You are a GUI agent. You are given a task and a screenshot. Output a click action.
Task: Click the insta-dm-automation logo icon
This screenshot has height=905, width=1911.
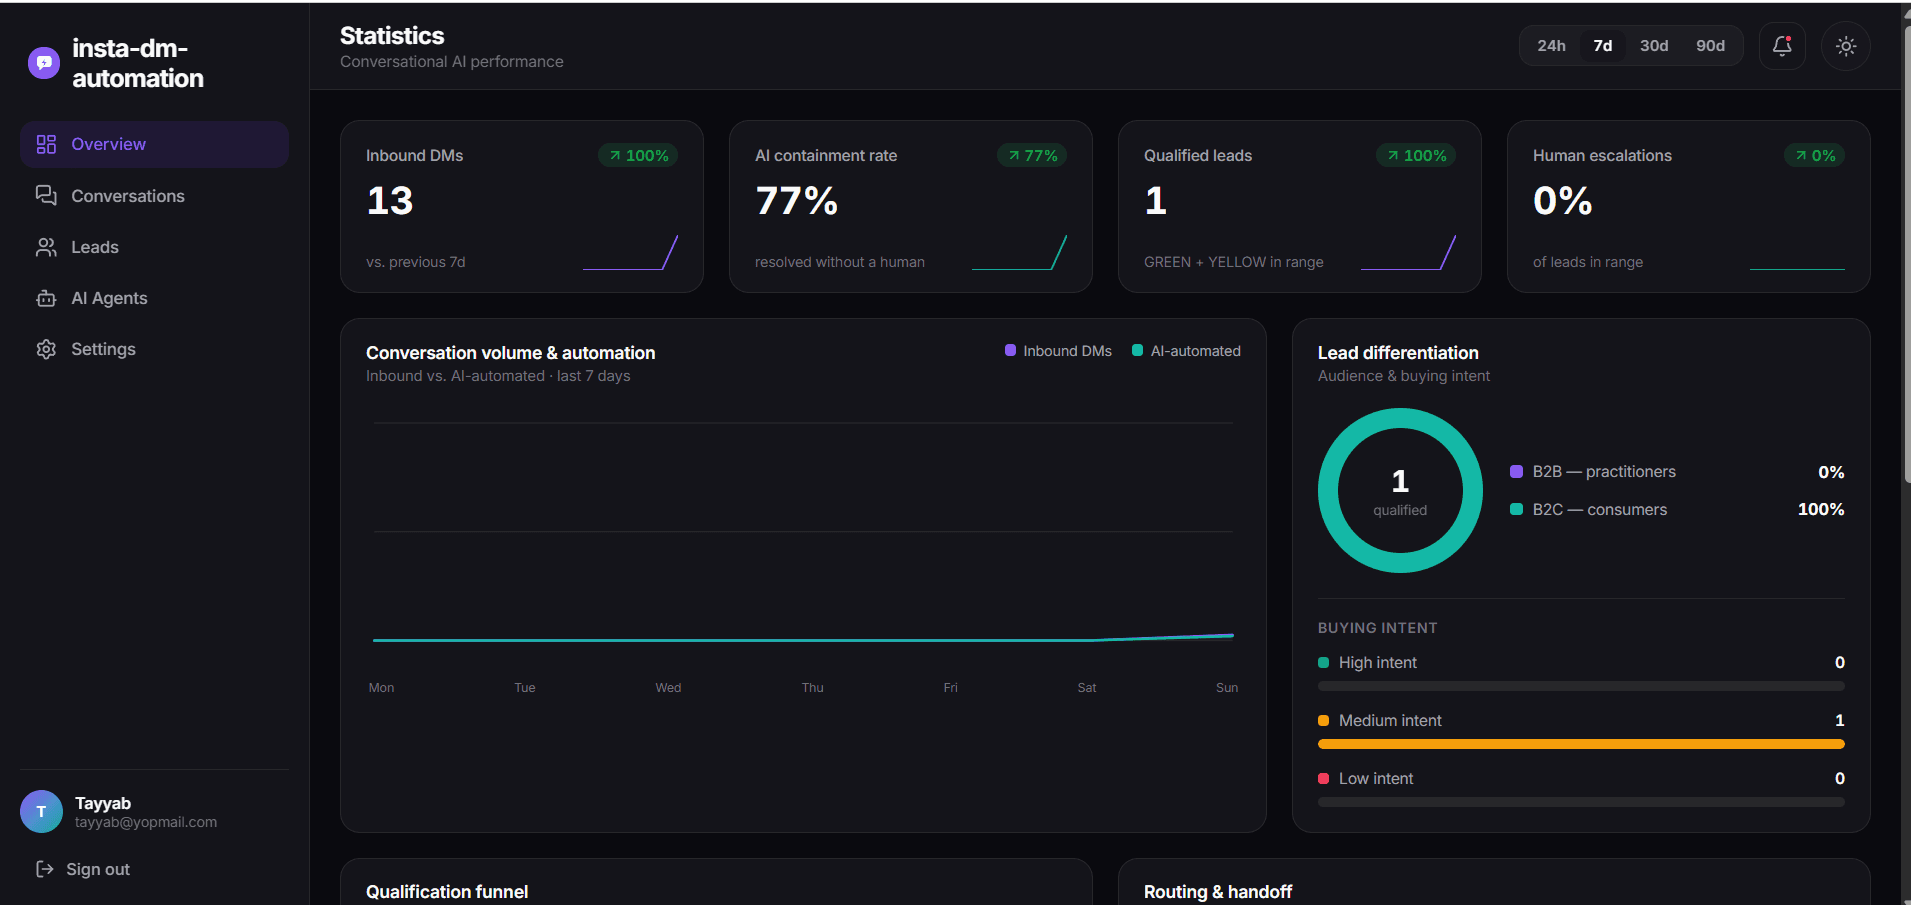(x=44, y=63)
